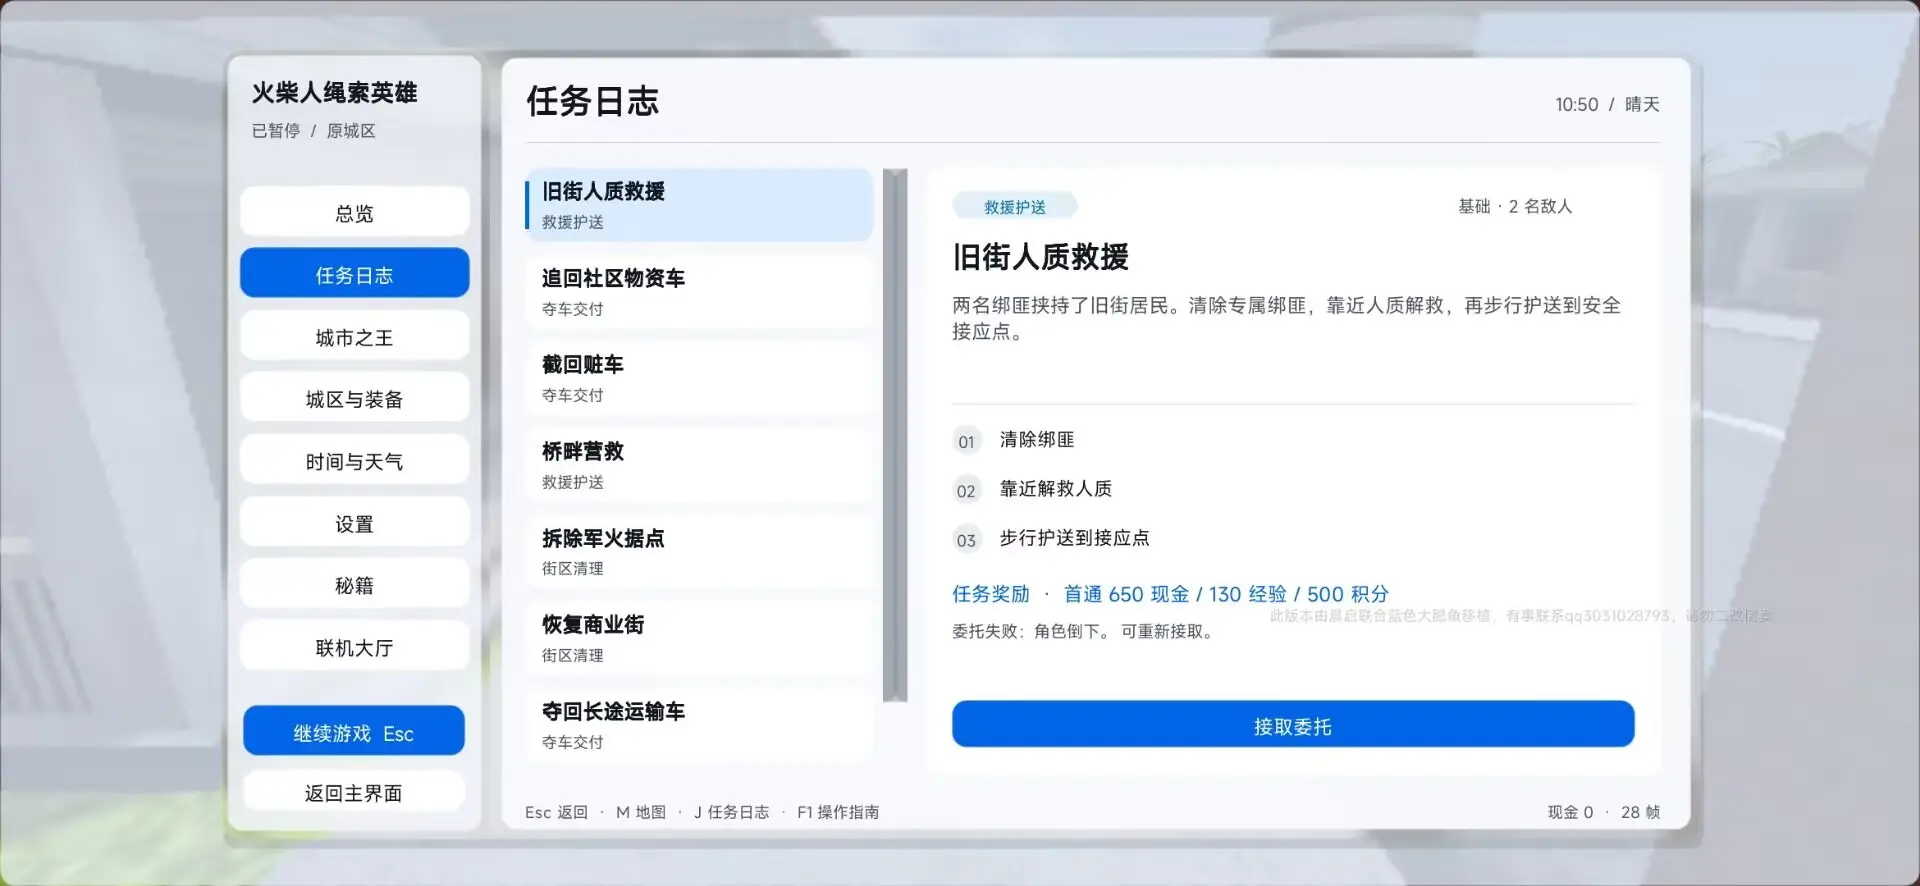The width and height of the screenshot is (1920, 886).
Task: Open the 总览 overview menu
Action: point(354,212)
